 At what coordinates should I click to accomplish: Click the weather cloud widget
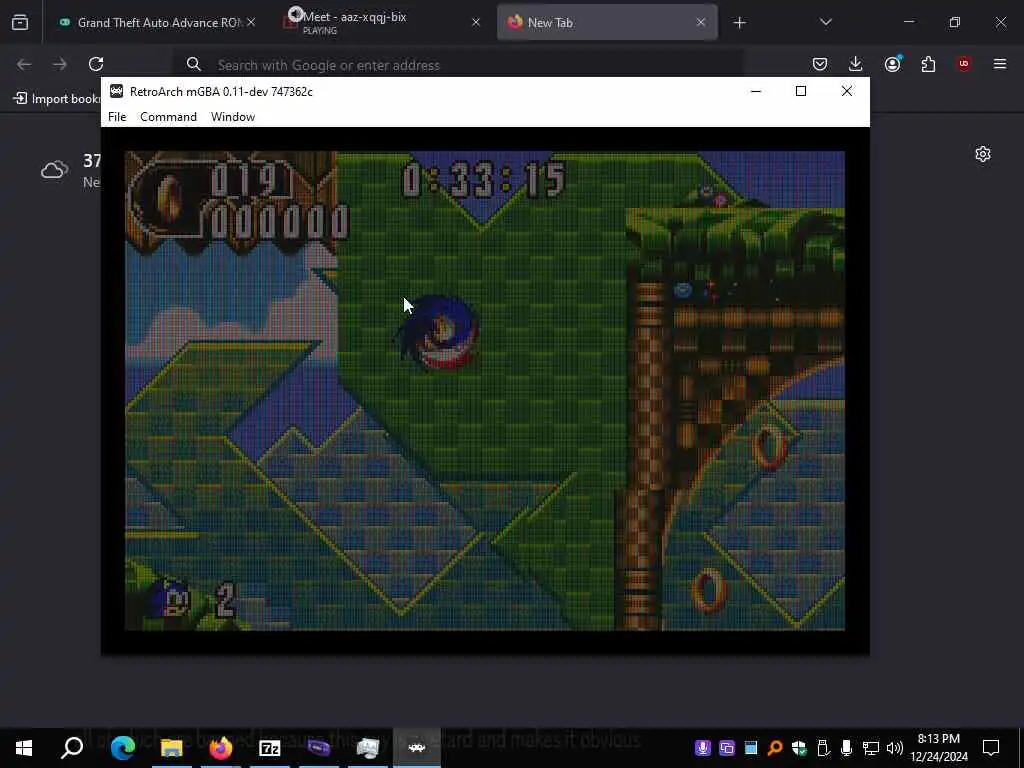coord(54,170)
